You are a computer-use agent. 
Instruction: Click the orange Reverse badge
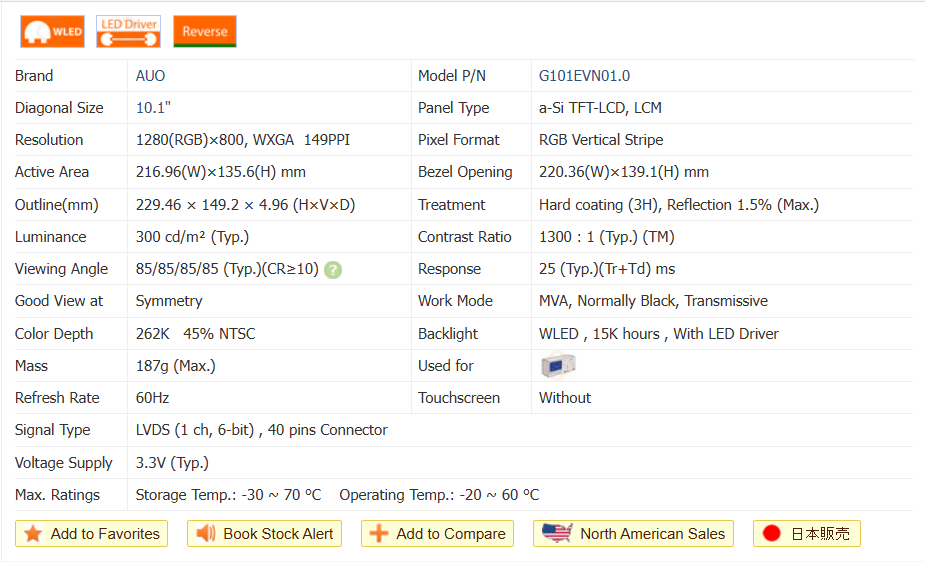point(205,31)
